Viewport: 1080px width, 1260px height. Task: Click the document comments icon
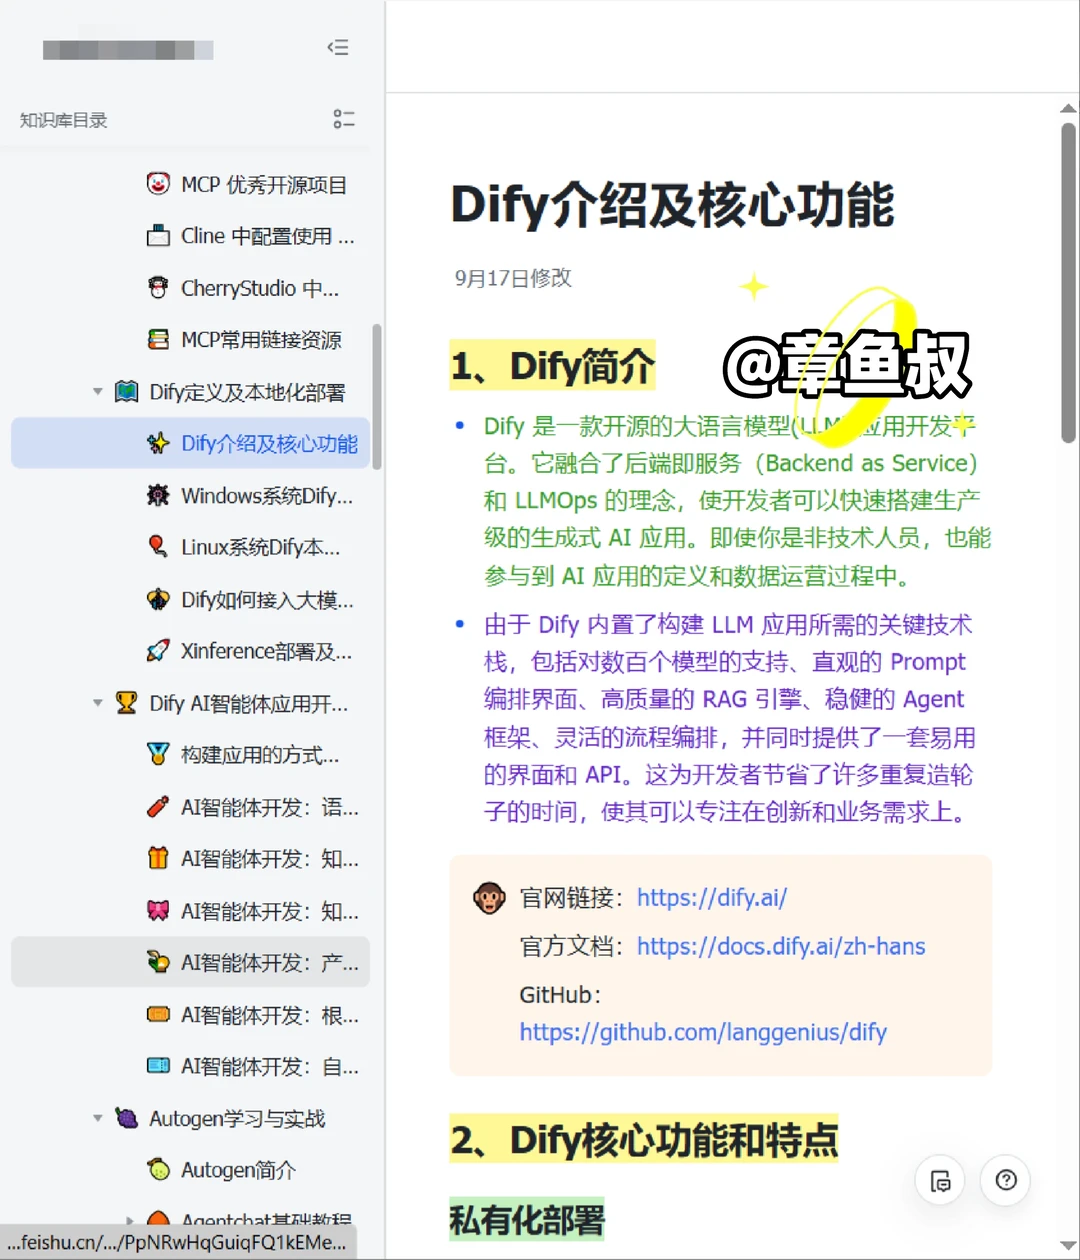(x=939, y=1180)
